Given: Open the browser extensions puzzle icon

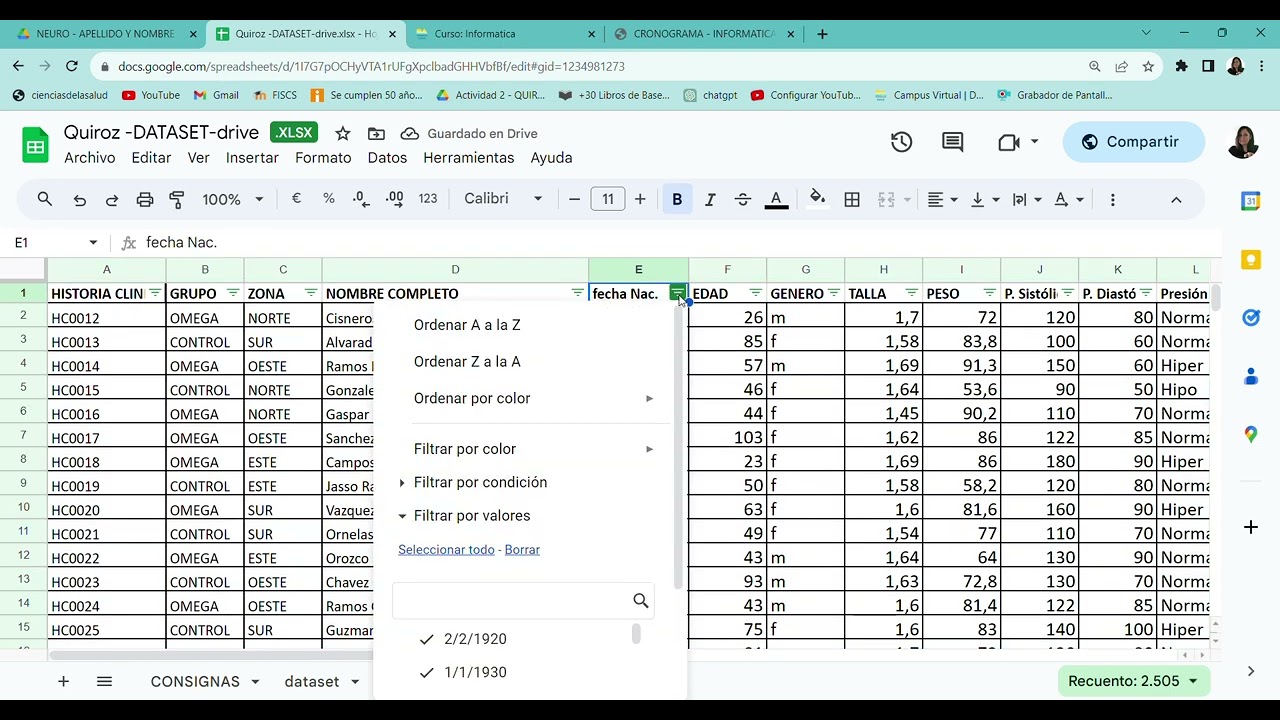Looking at the screenshot, I should pyautogui.click(x=1181, y=66).
